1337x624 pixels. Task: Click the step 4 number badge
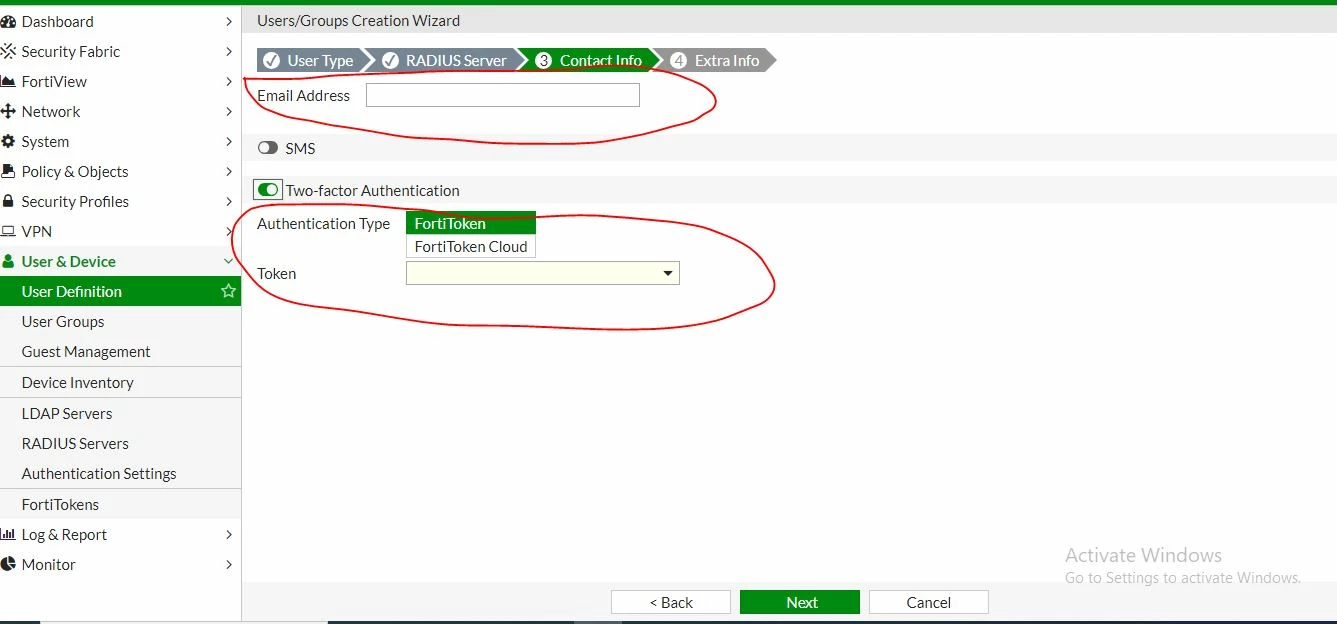679,60
